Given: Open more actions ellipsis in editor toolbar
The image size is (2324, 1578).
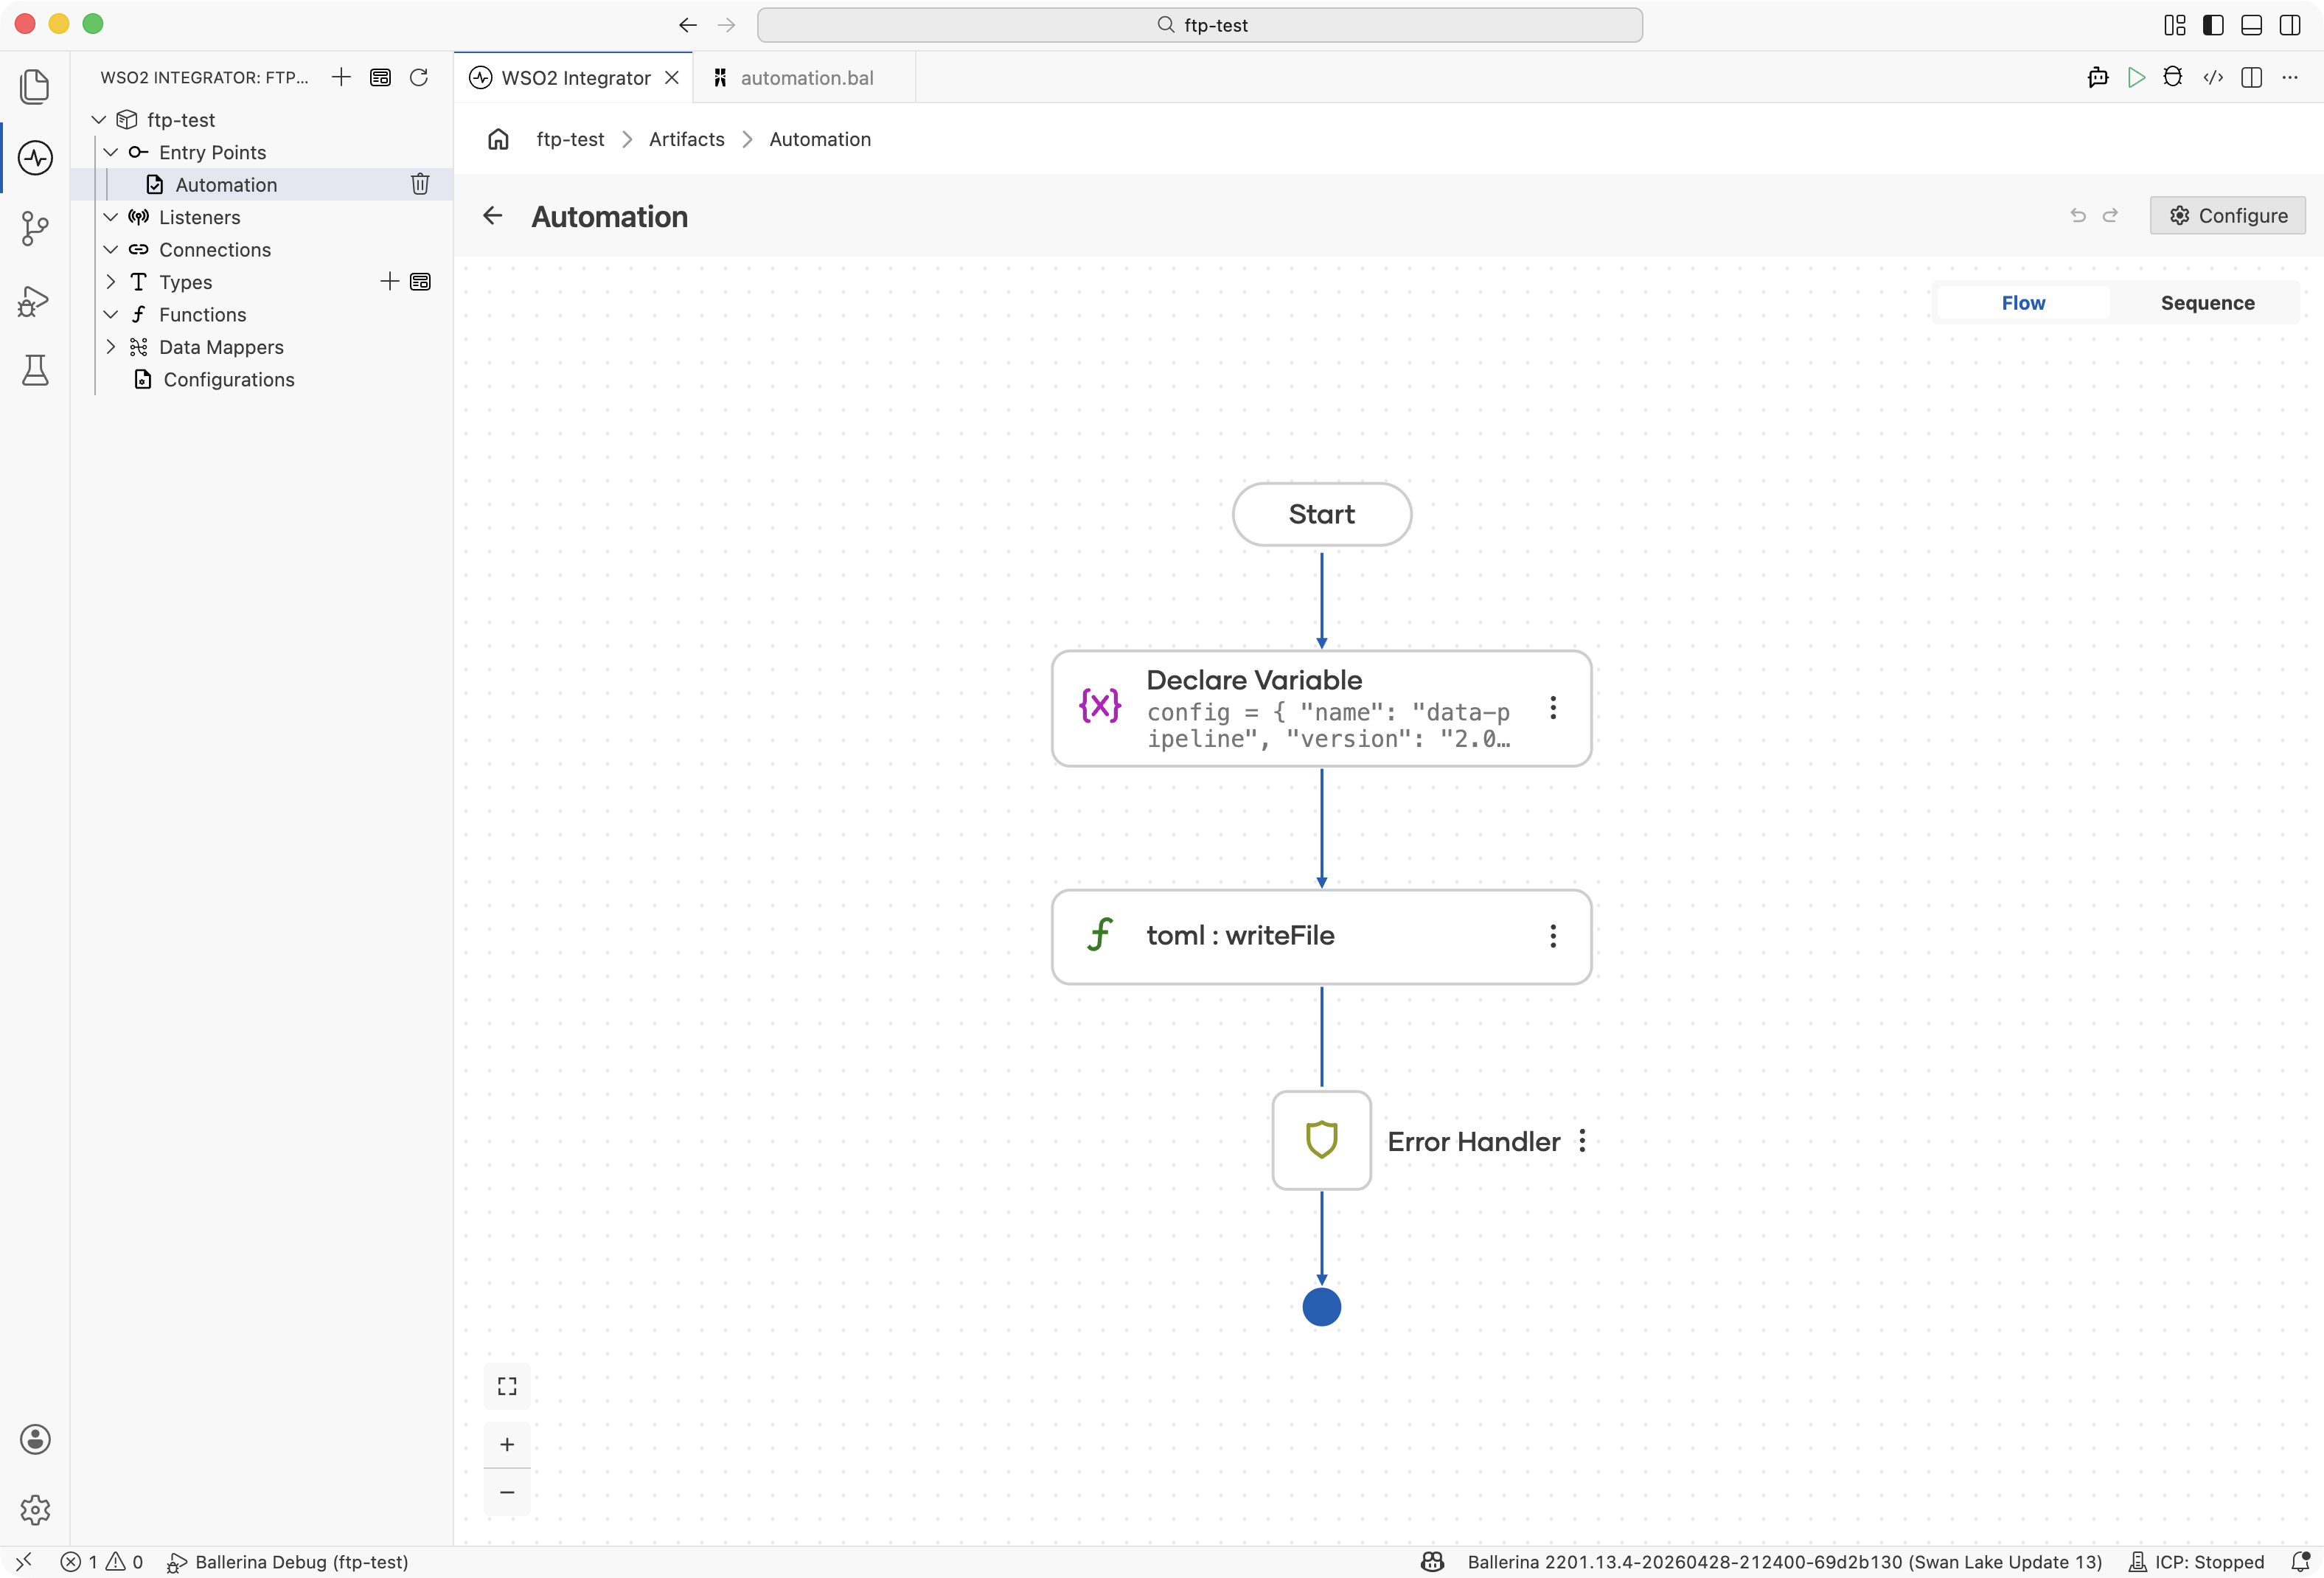Looking at the screenshot, I should coord(2290,78).
